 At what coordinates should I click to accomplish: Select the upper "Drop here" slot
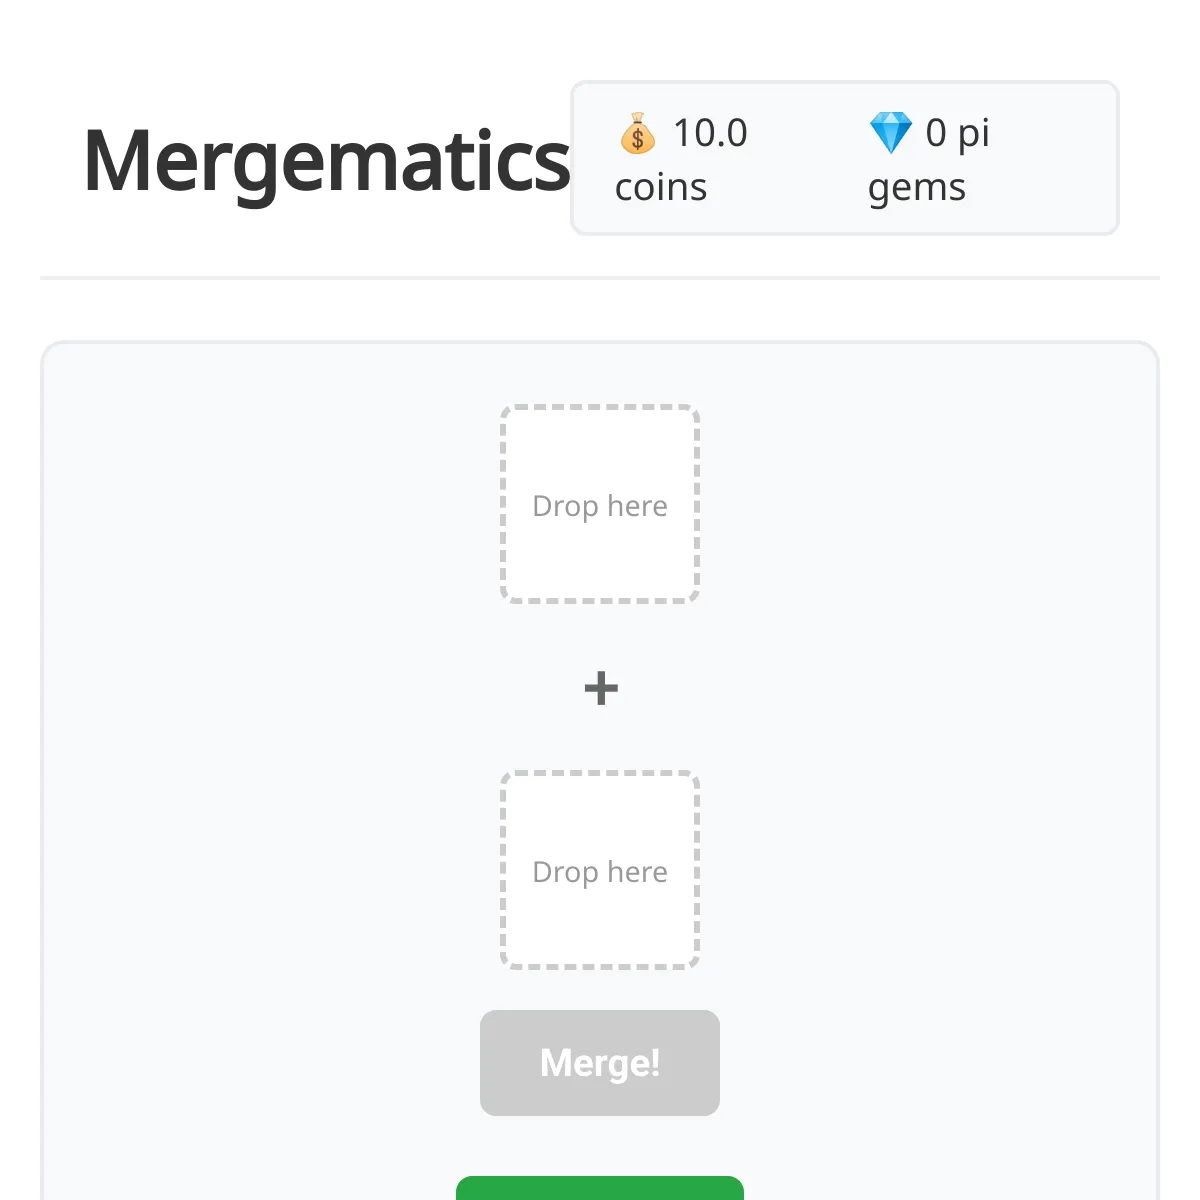pos(600,504)
